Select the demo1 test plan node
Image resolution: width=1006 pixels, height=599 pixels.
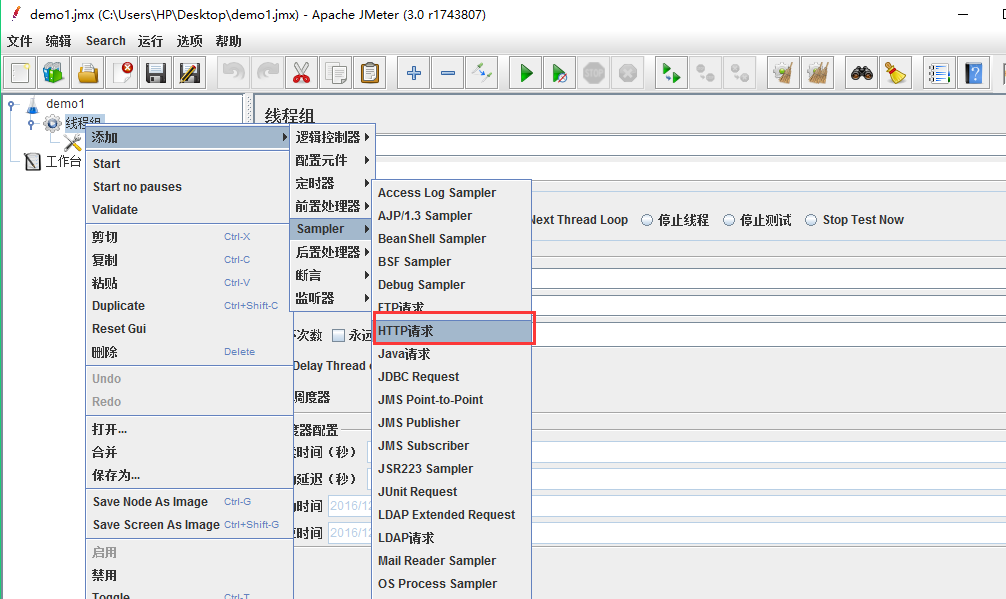click(x=65, y=104)
